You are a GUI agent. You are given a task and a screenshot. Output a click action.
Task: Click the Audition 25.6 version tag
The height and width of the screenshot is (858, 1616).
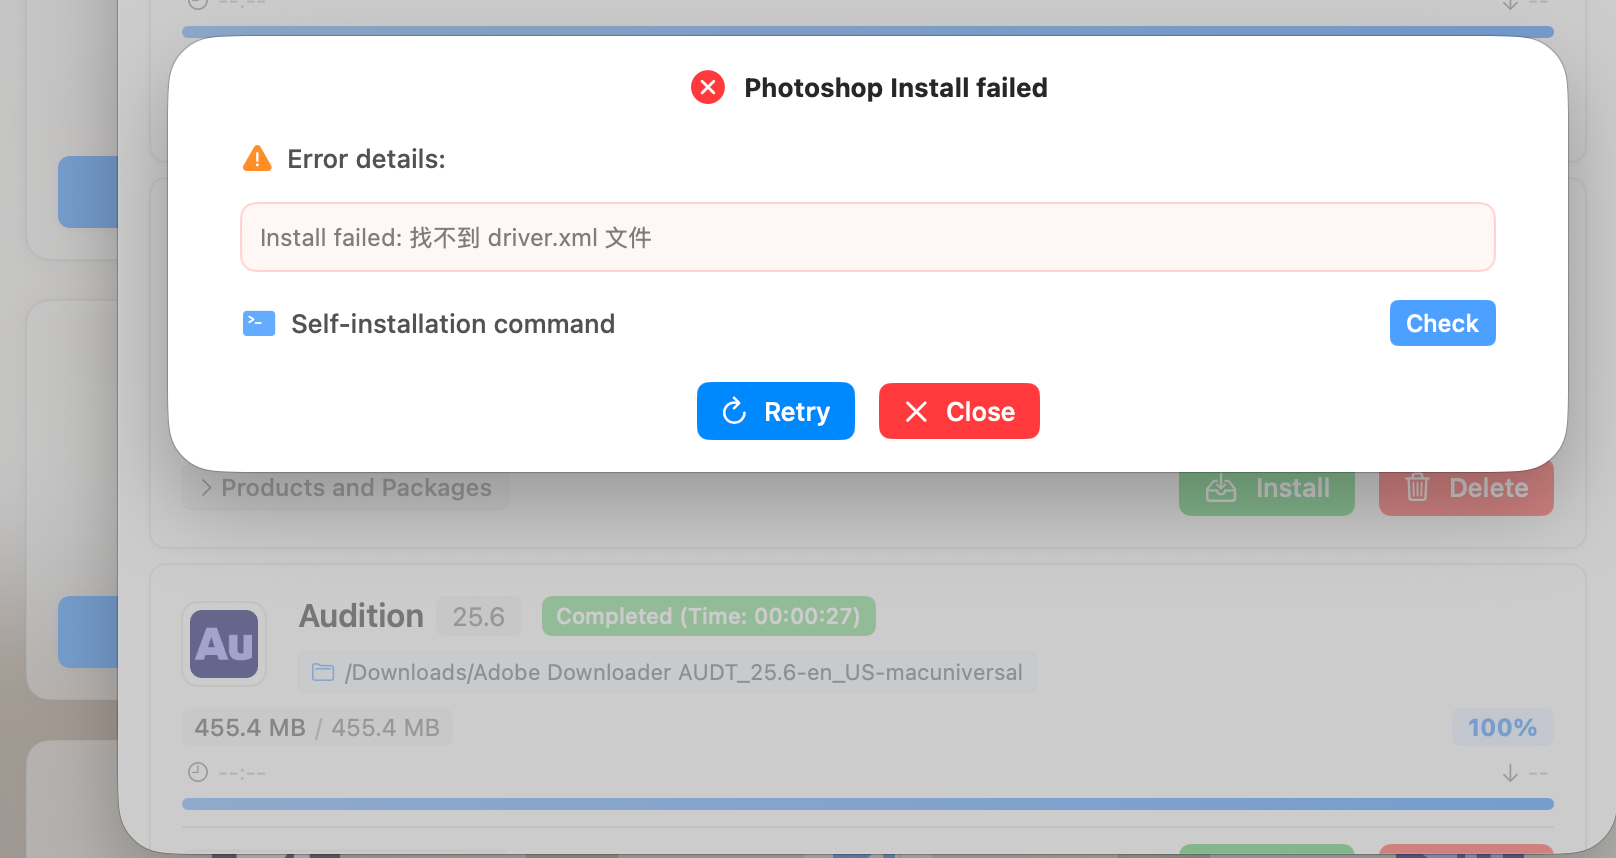[478, 617]
